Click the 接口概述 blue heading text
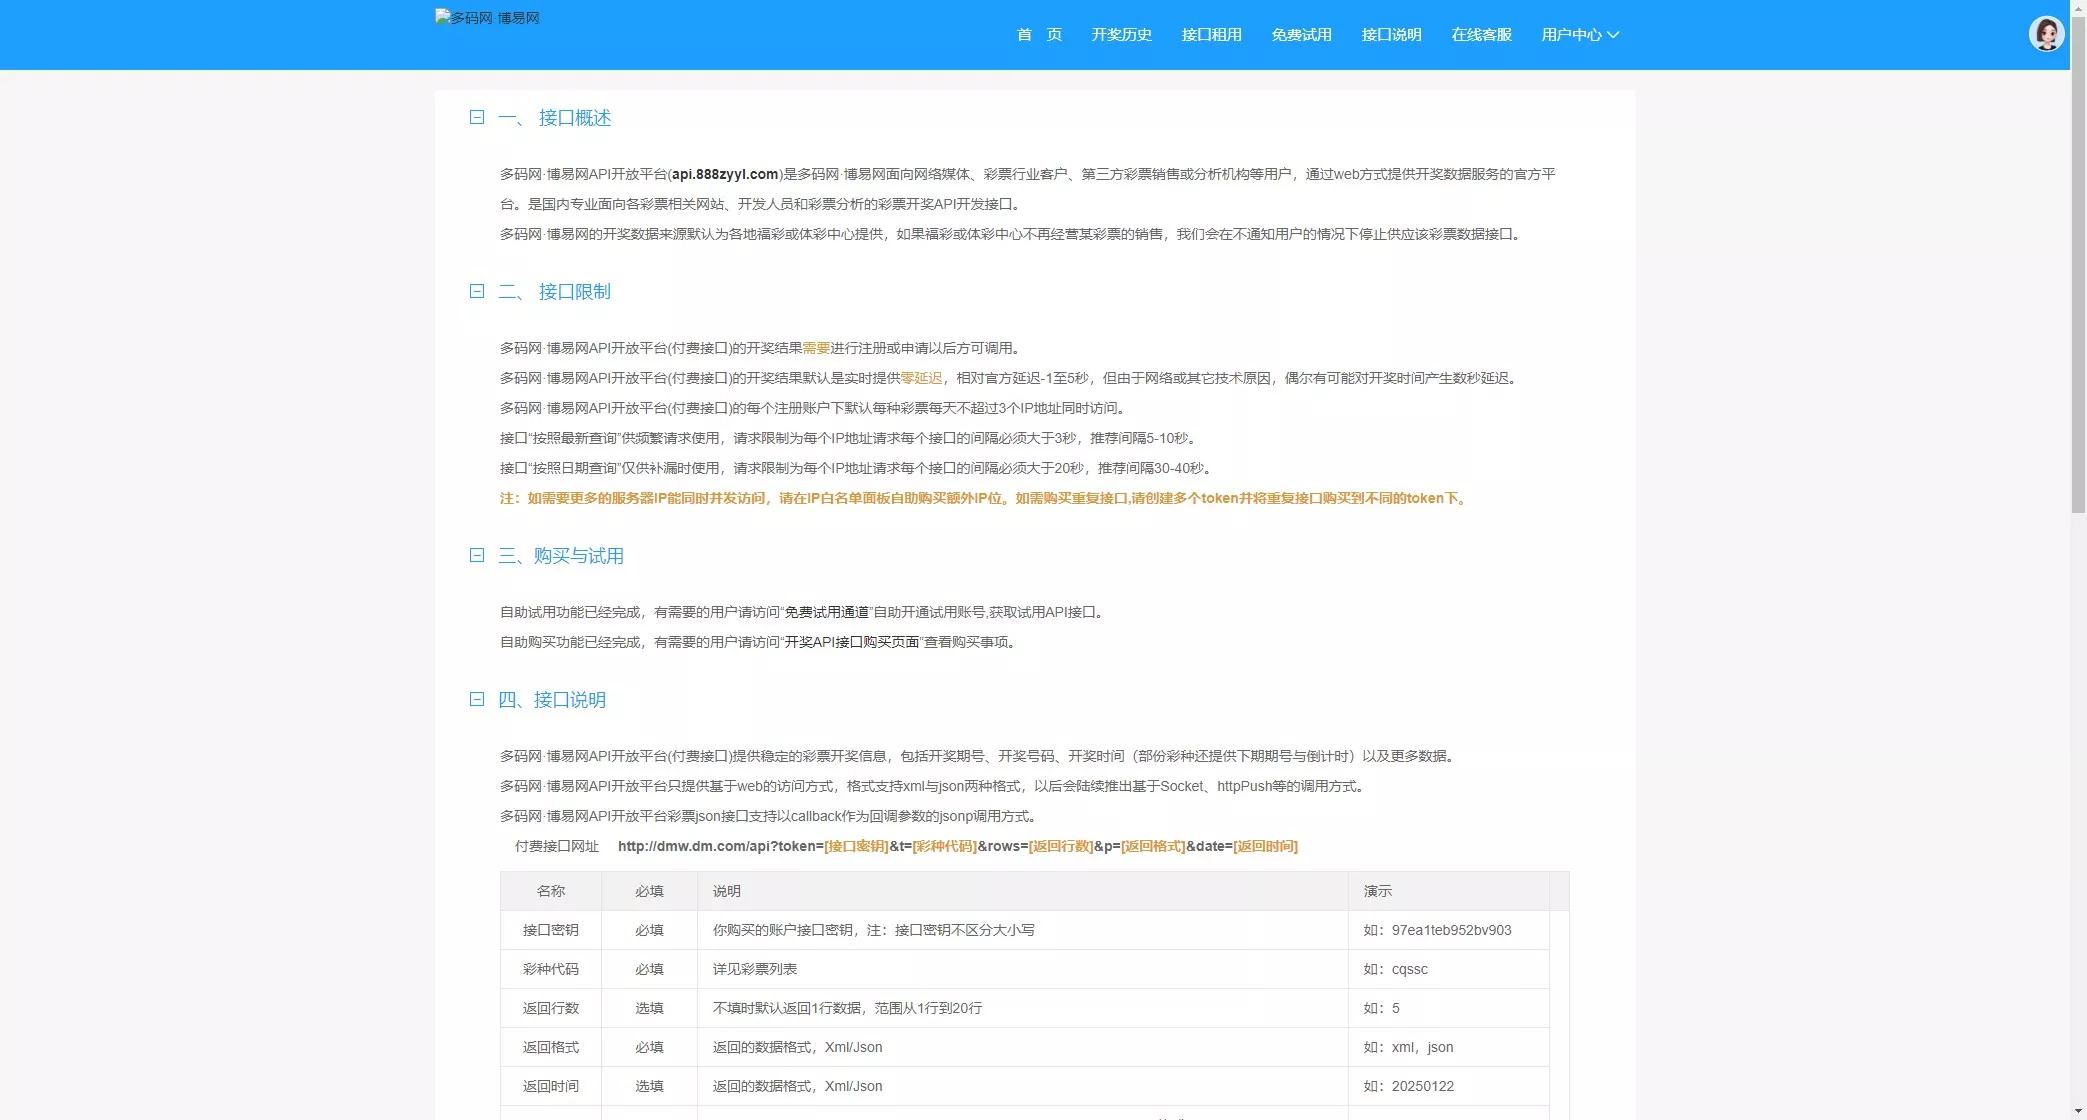 [575, 117]
